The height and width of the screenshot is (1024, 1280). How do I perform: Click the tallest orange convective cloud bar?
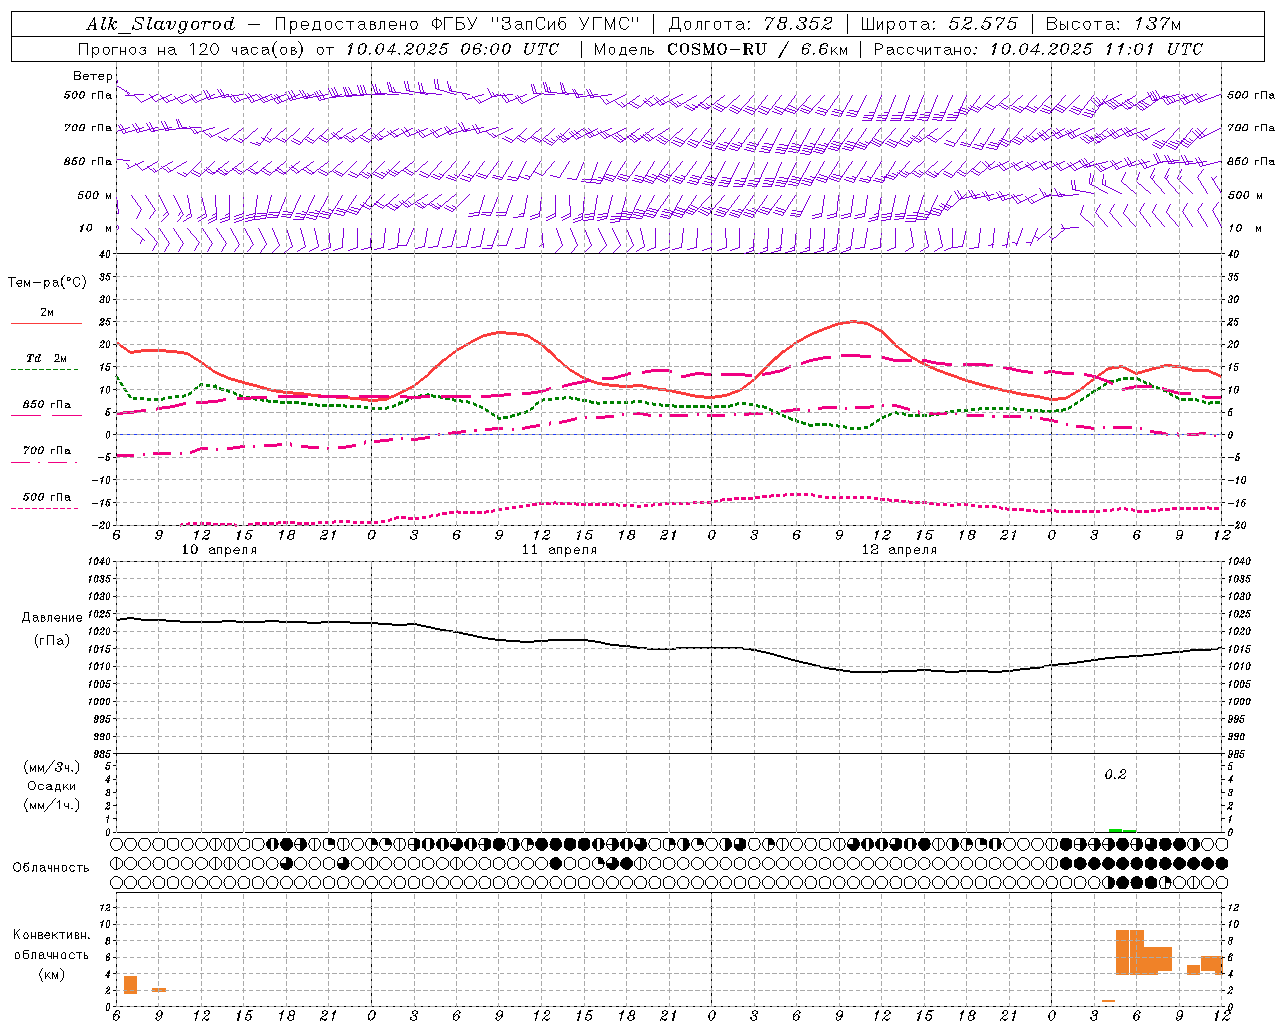1130,952
